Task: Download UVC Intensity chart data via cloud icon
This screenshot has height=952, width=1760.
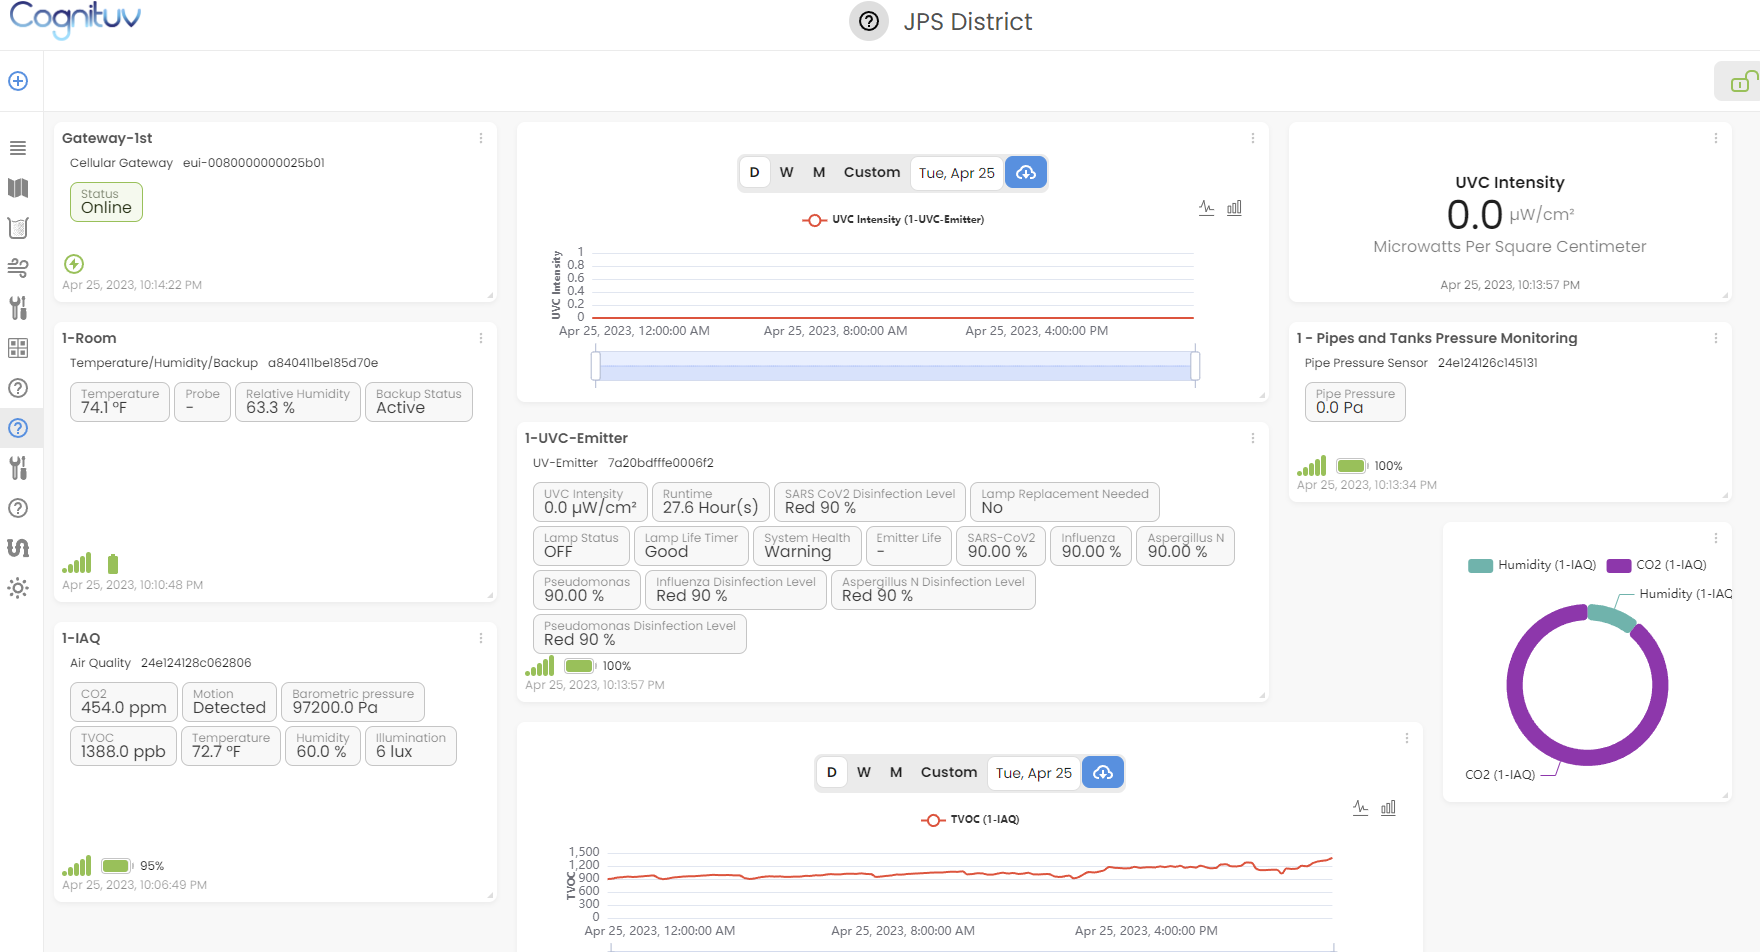Action: [x=1026, y=173]
